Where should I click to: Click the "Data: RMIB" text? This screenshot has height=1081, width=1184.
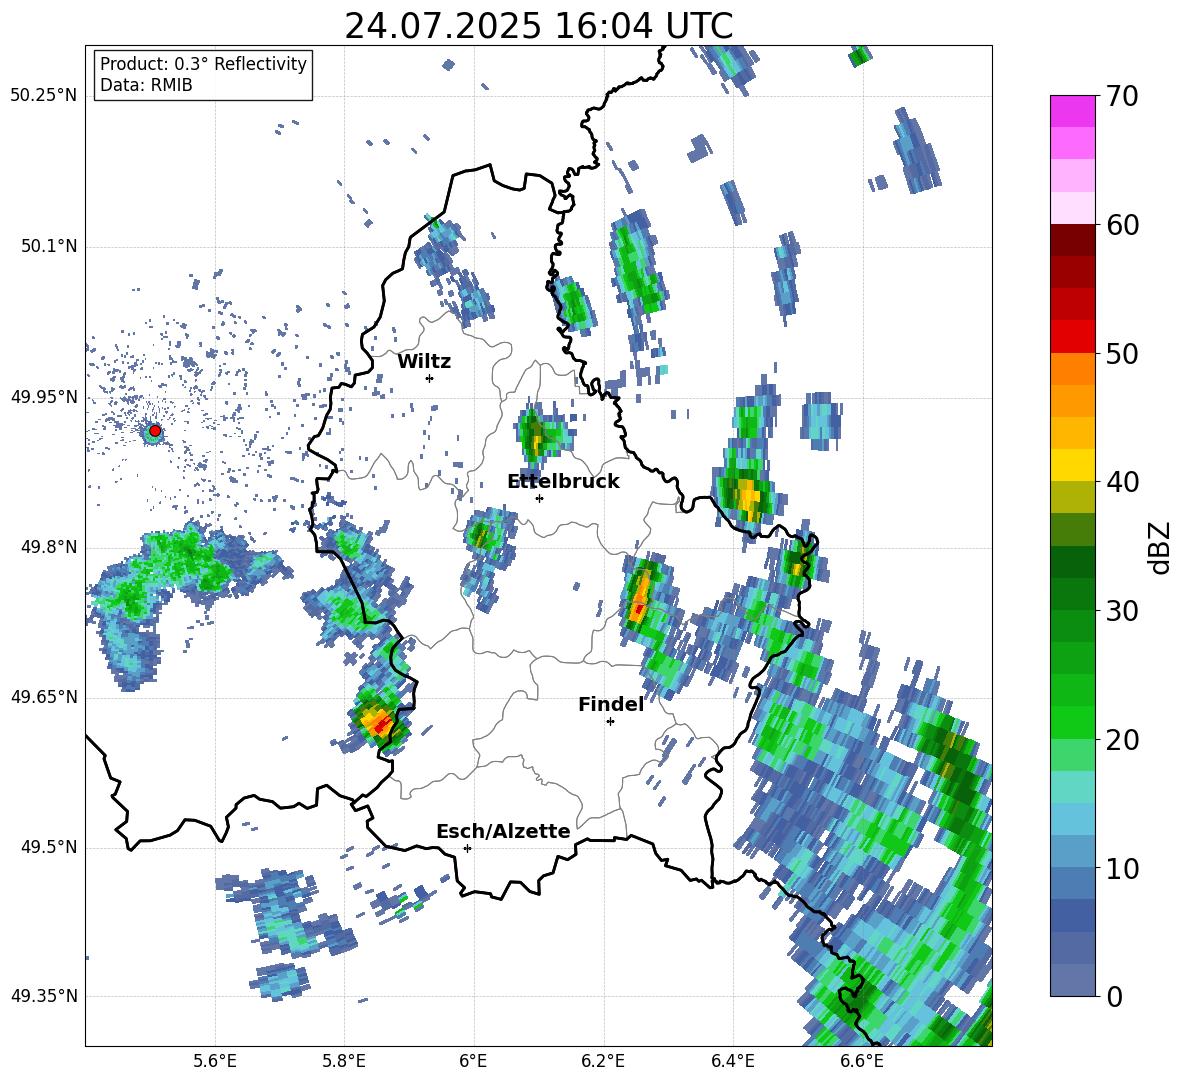click(x=146, y=85)
